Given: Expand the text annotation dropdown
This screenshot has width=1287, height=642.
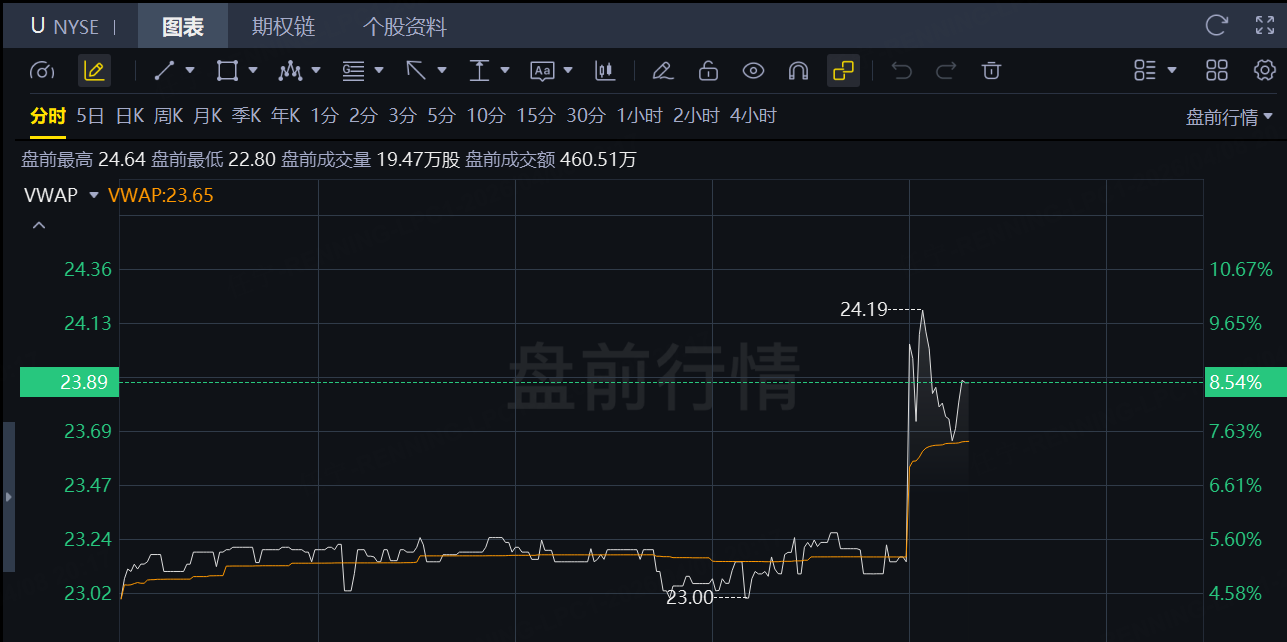Looking at the screenshot, I should (x=568, y=71).
